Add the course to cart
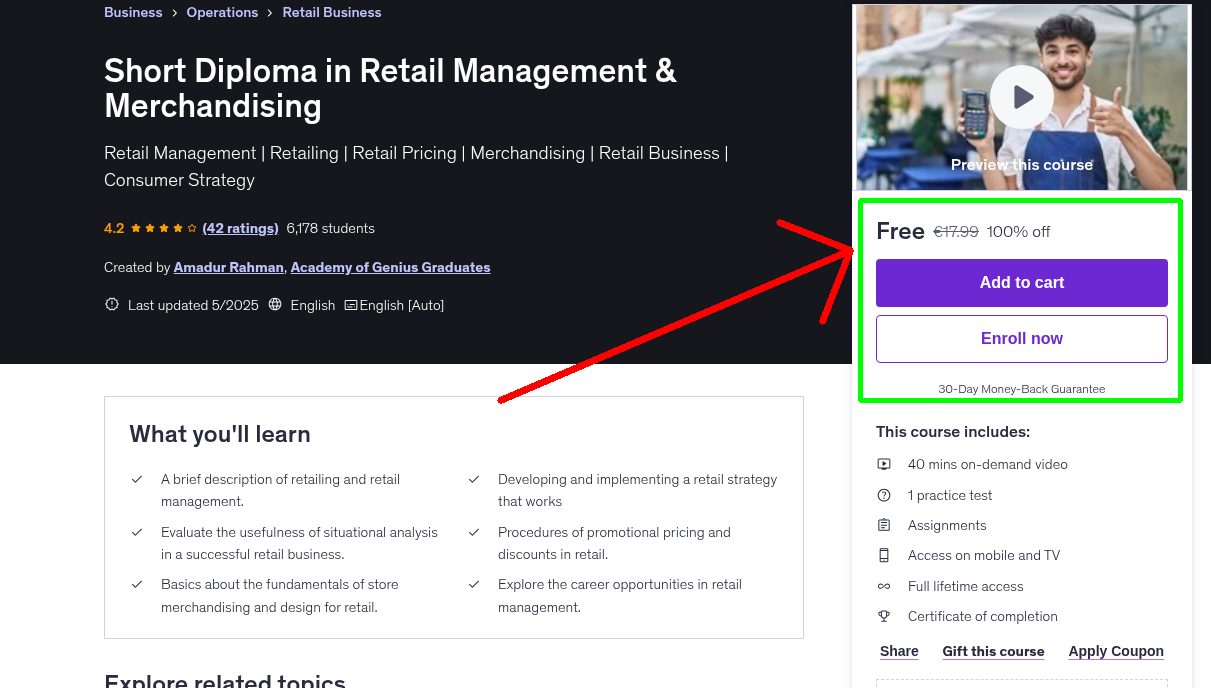Image resolution: width=1211 pixels, height=688 pixels. point(1021,283)
